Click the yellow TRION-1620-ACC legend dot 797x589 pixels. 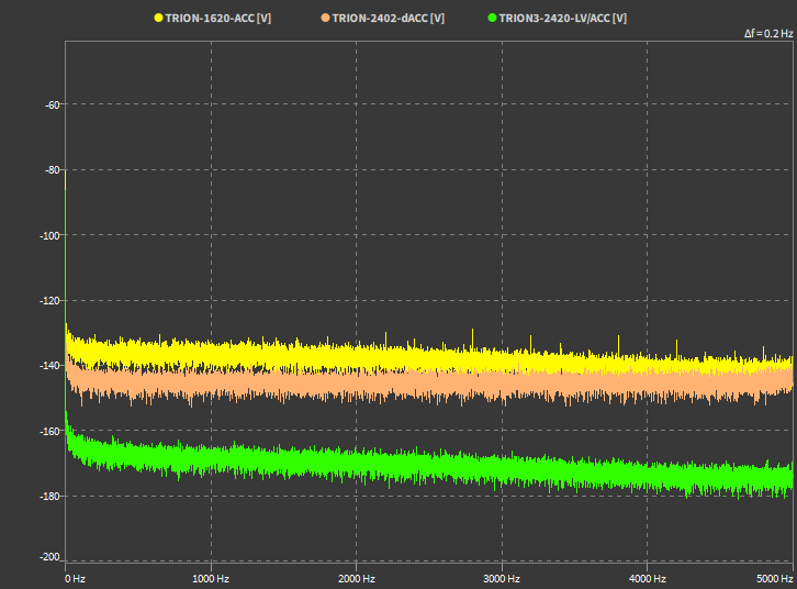pos(158,18)
